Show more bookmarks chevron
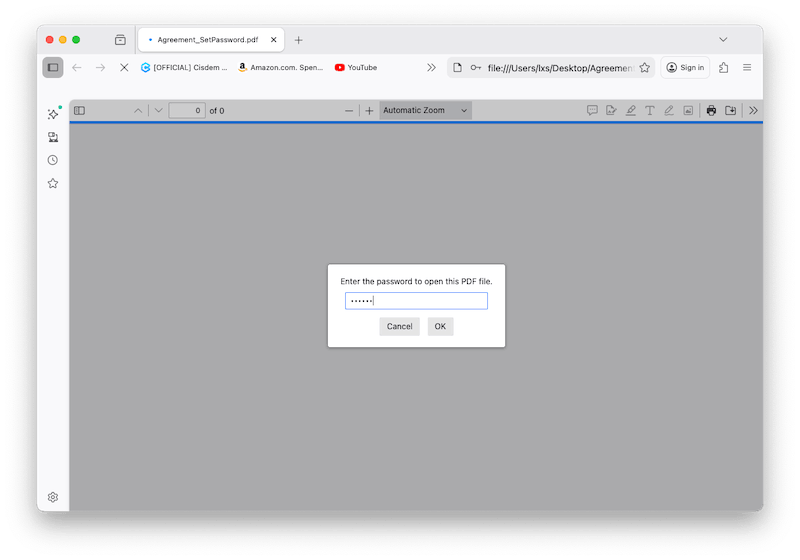 pyautogui.click(x=431, y=67)
